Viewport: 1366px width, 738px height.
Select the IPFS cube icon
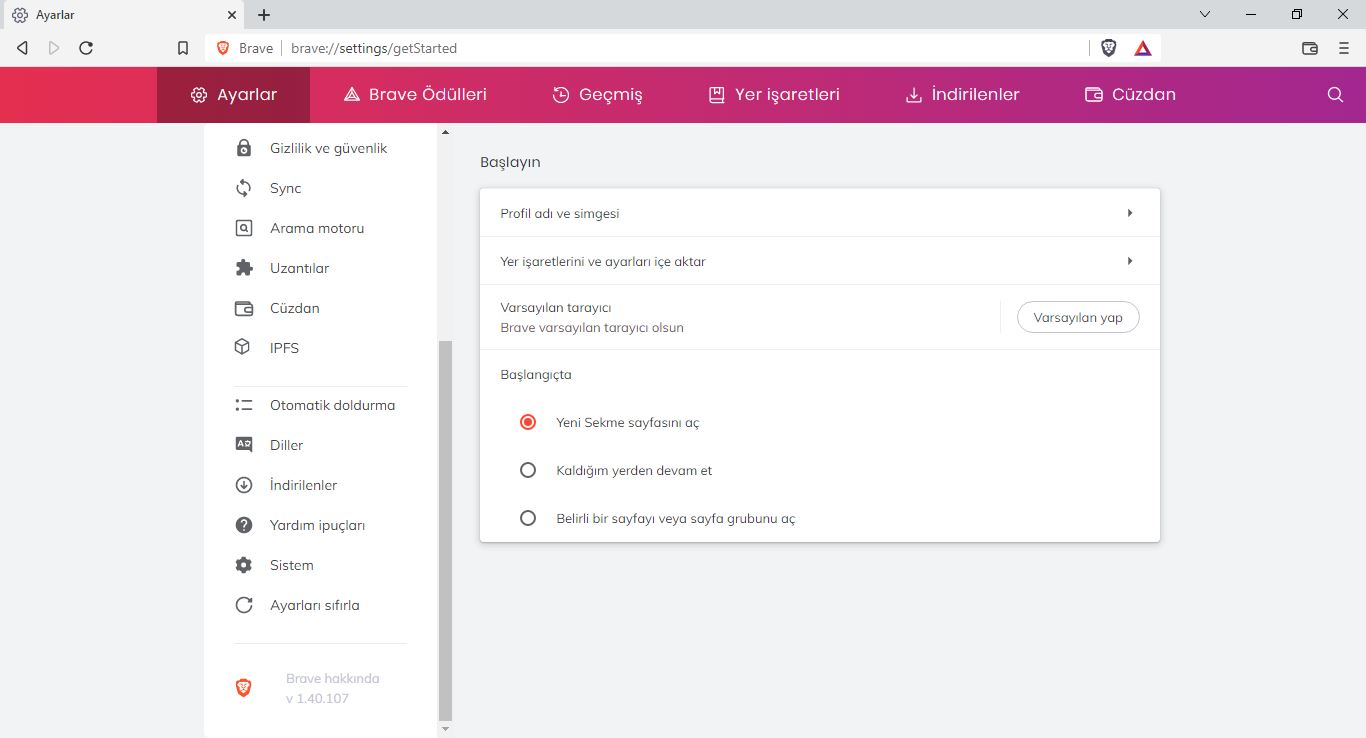pos(243,348)
